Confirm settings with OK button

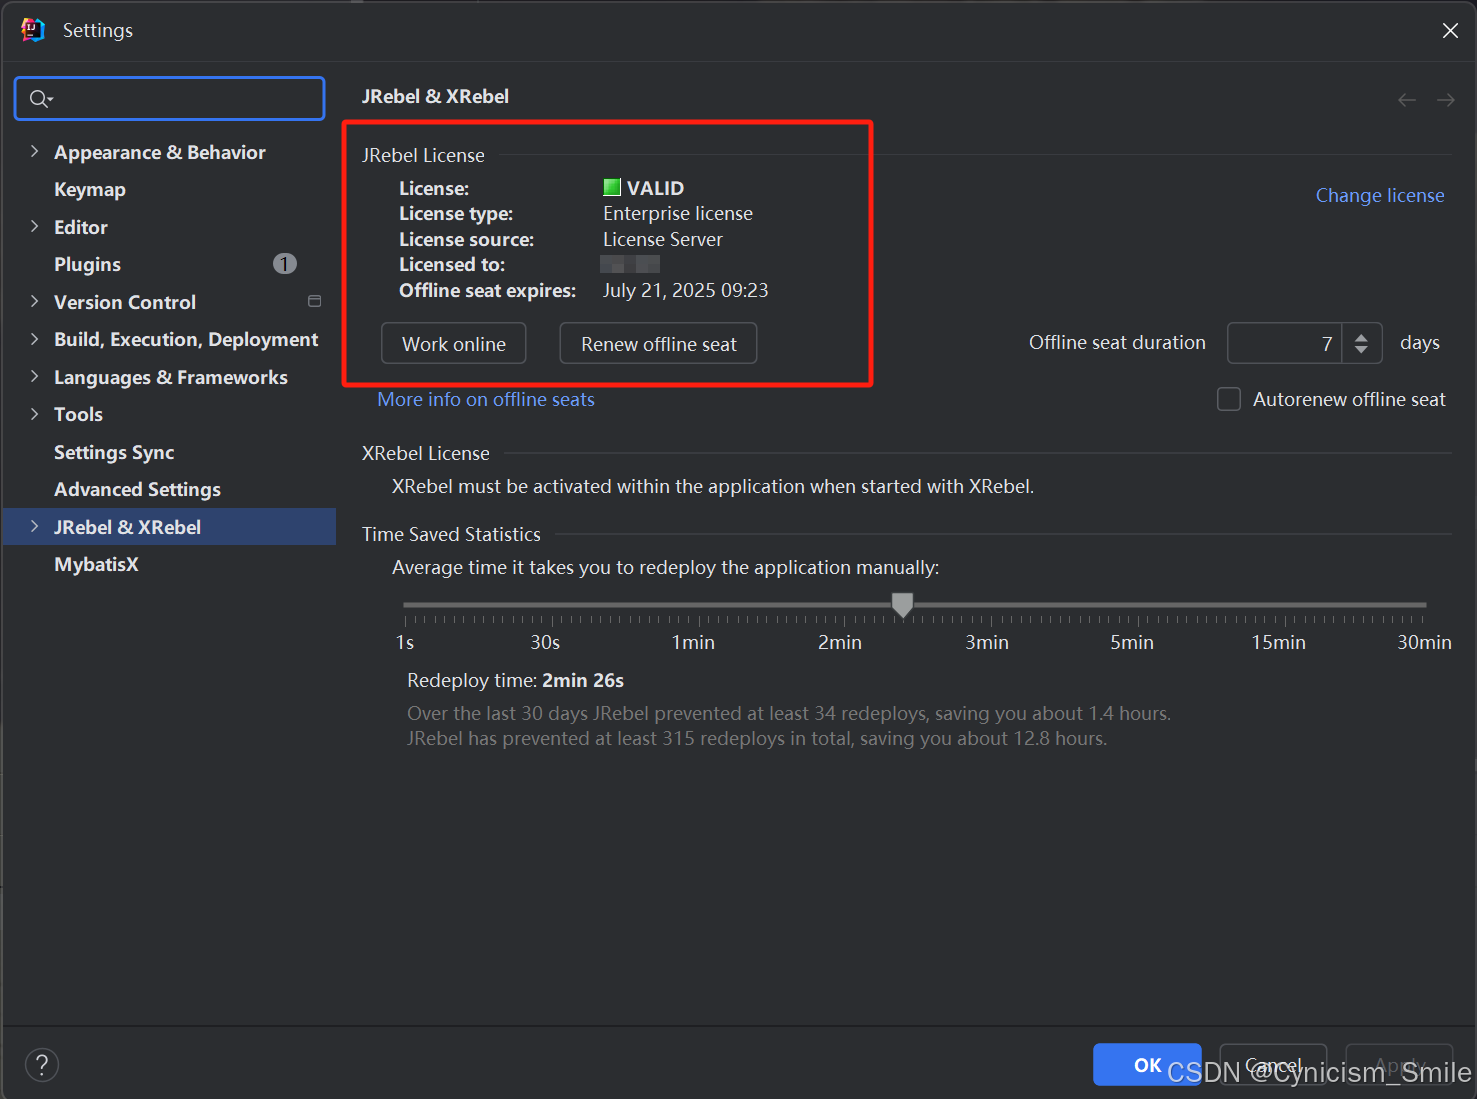pyautogui.click(x=1147, y=1065)
